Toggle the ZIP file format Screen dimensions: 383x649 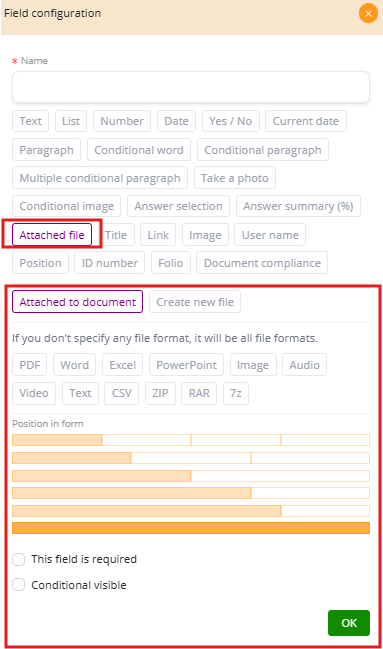pos(160,393)
